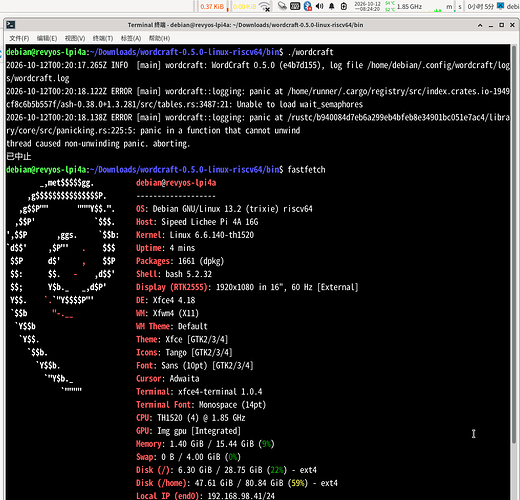Roll up the terminal window with the up-arrow button
Image resolution: width=520 pixels, height=500 pixels.
(x=480, y=25)
